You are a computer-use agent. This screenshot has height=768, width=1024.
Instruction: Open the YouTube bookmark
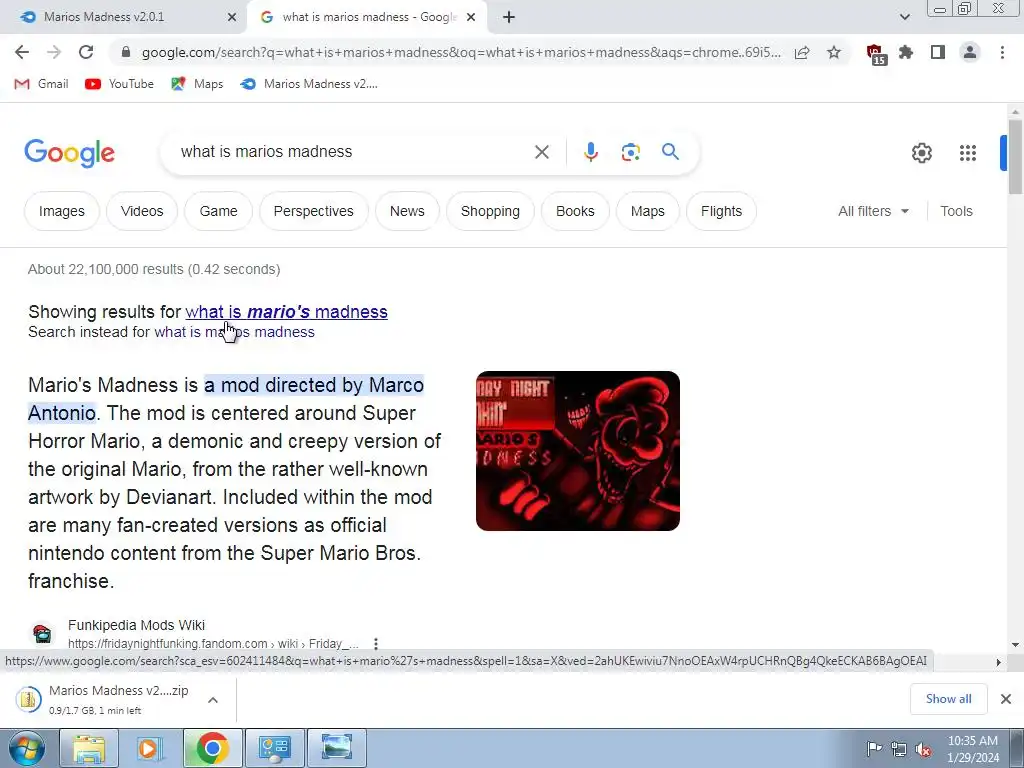[120, 84]
